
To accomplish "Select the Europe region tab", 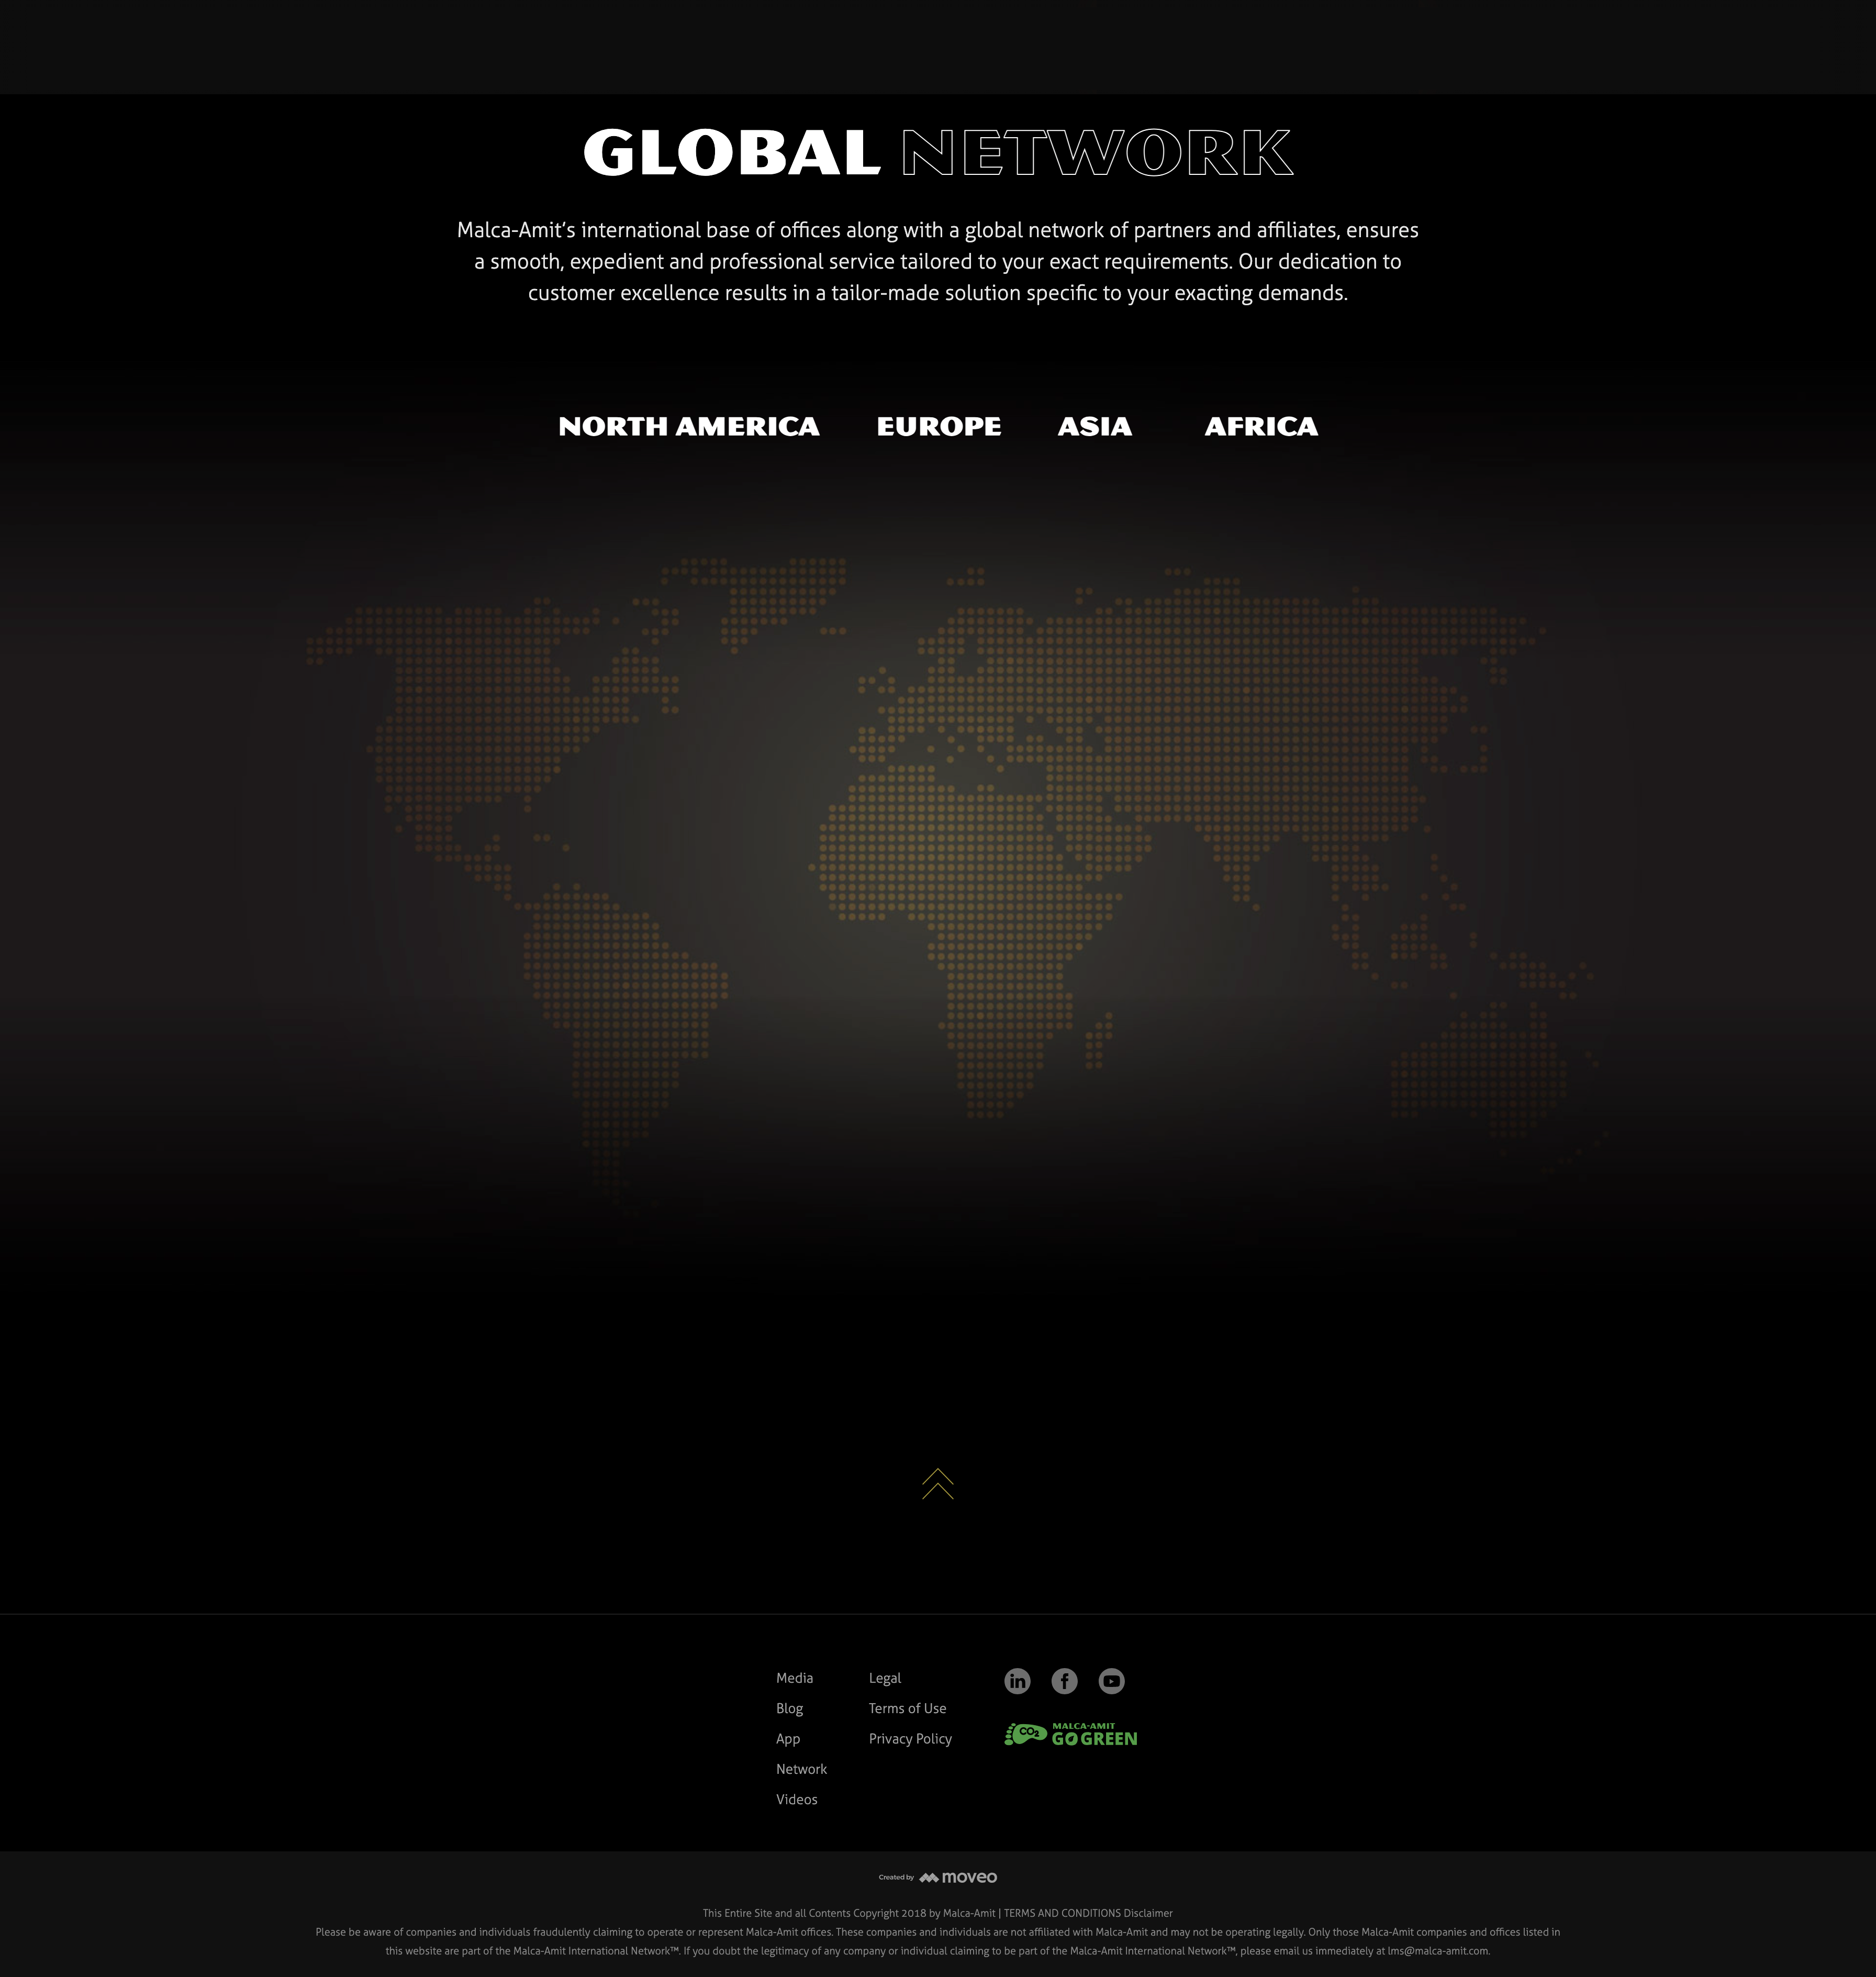I will (939, 427).
